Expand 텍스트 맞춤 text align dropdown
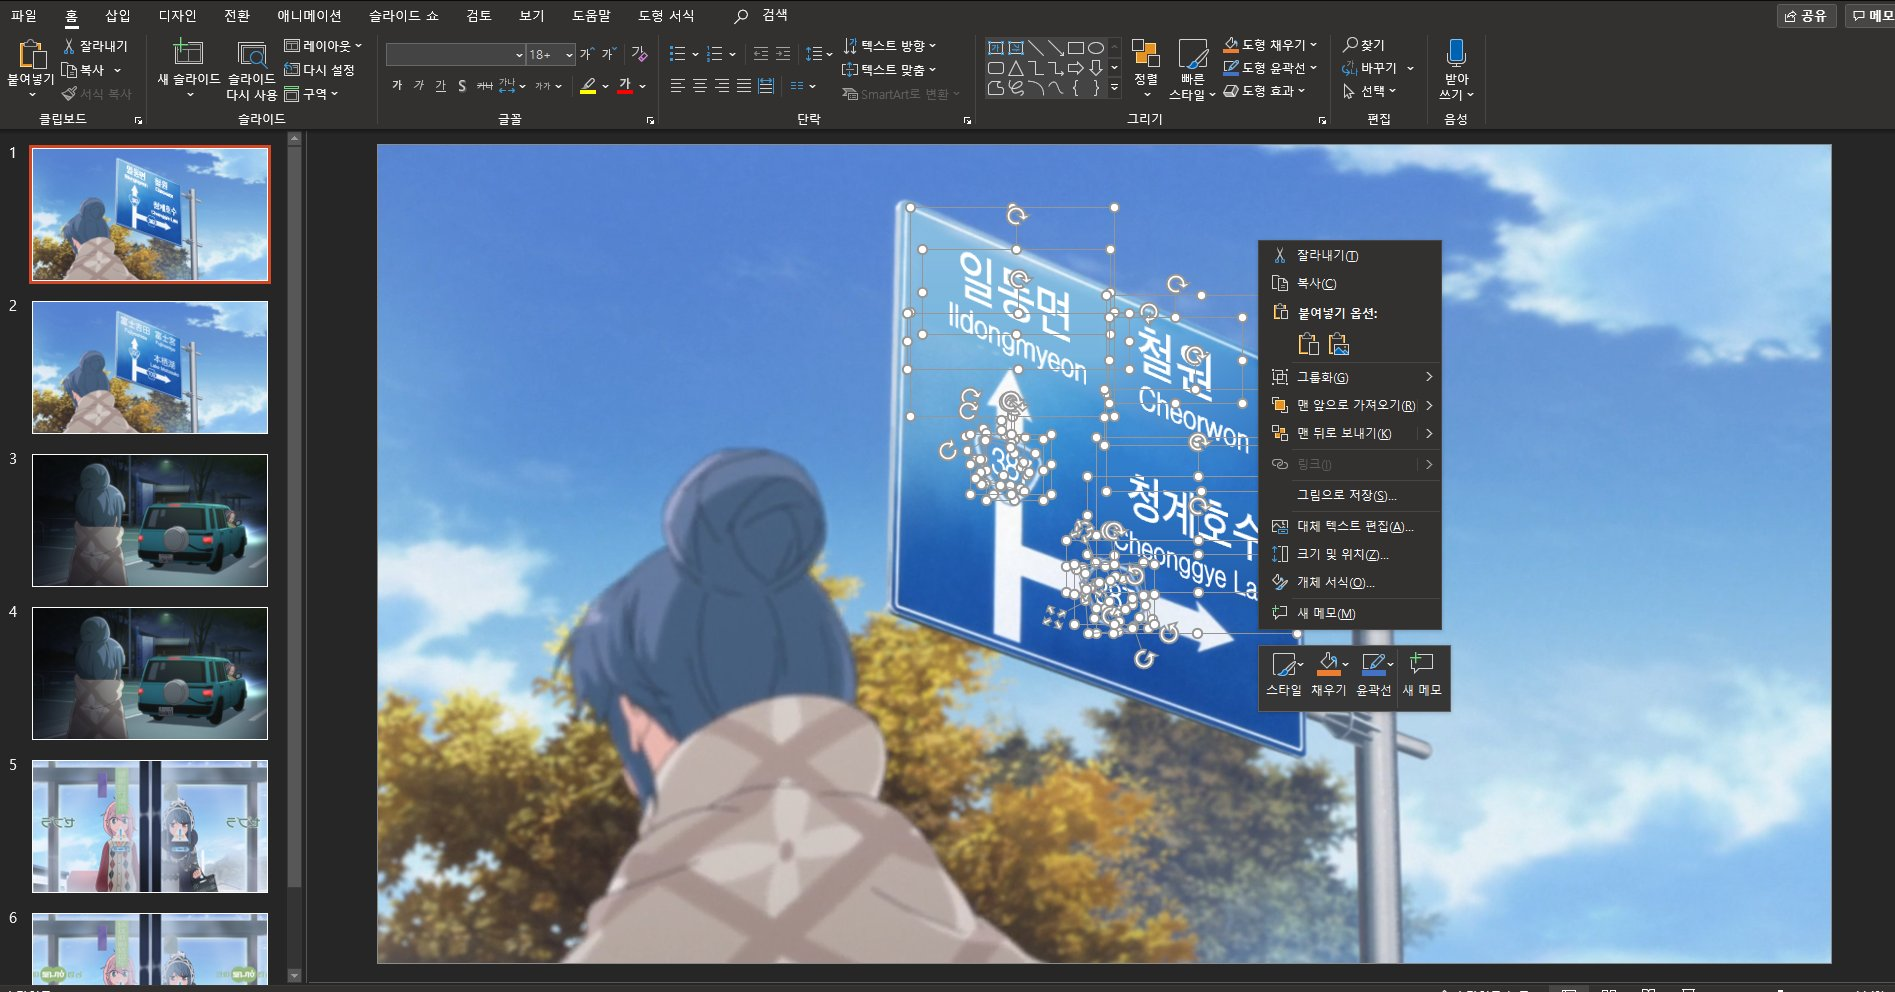 (889, 70)
